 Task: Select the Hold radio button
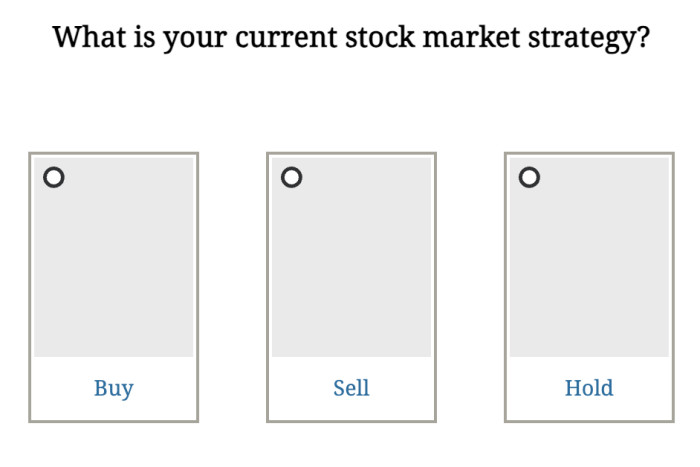pos(529,177)
